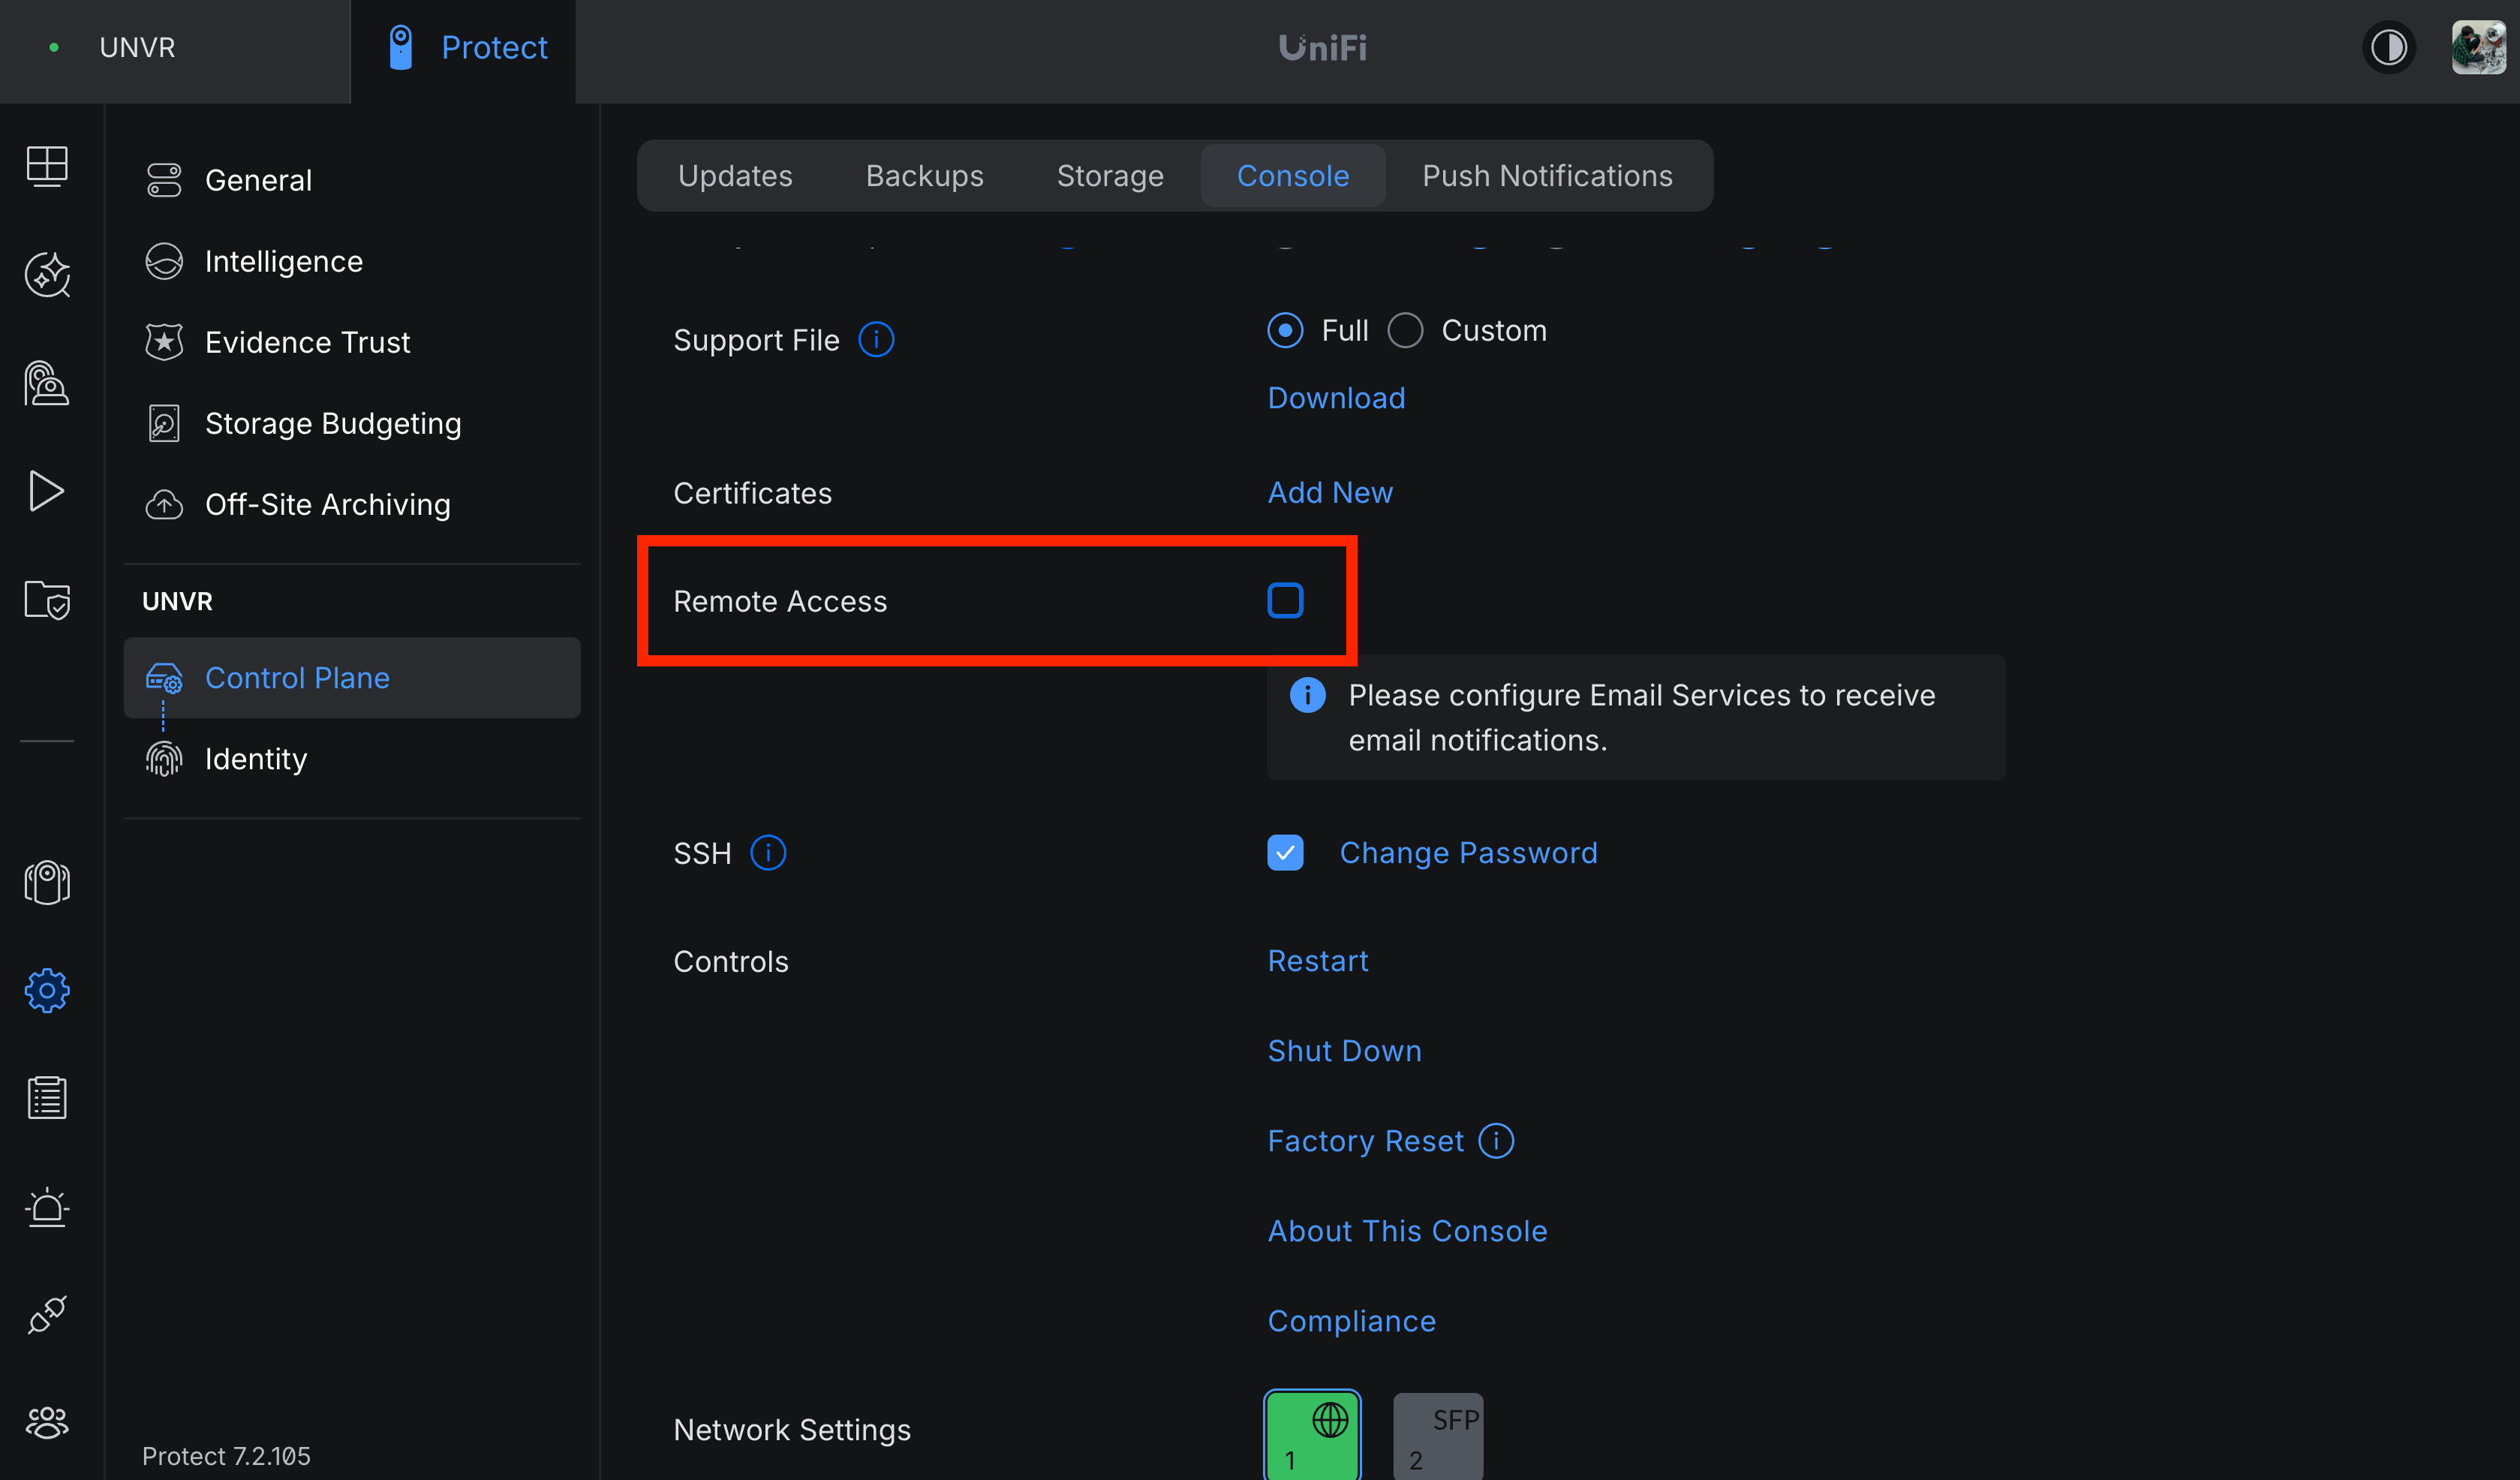Image resolution: width=2520 pixels, height=1480 pixels.
Task: Open the playback triangle icon in sidebar
Action: pyautogui.click(x=47, y=491)
